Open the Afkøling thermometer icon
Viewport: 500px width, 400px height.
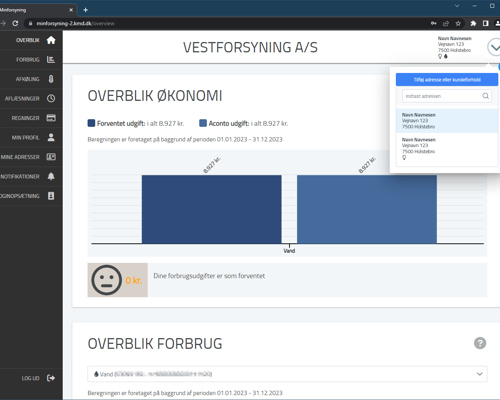click(51, 79)
